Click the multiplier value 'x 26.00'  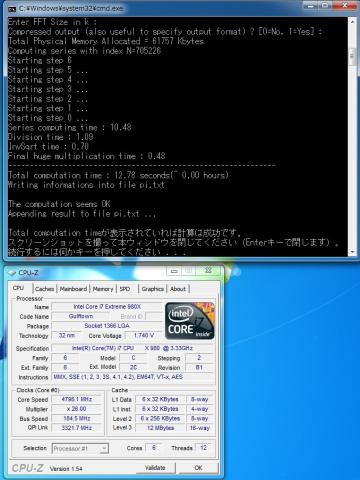[77, 409]
